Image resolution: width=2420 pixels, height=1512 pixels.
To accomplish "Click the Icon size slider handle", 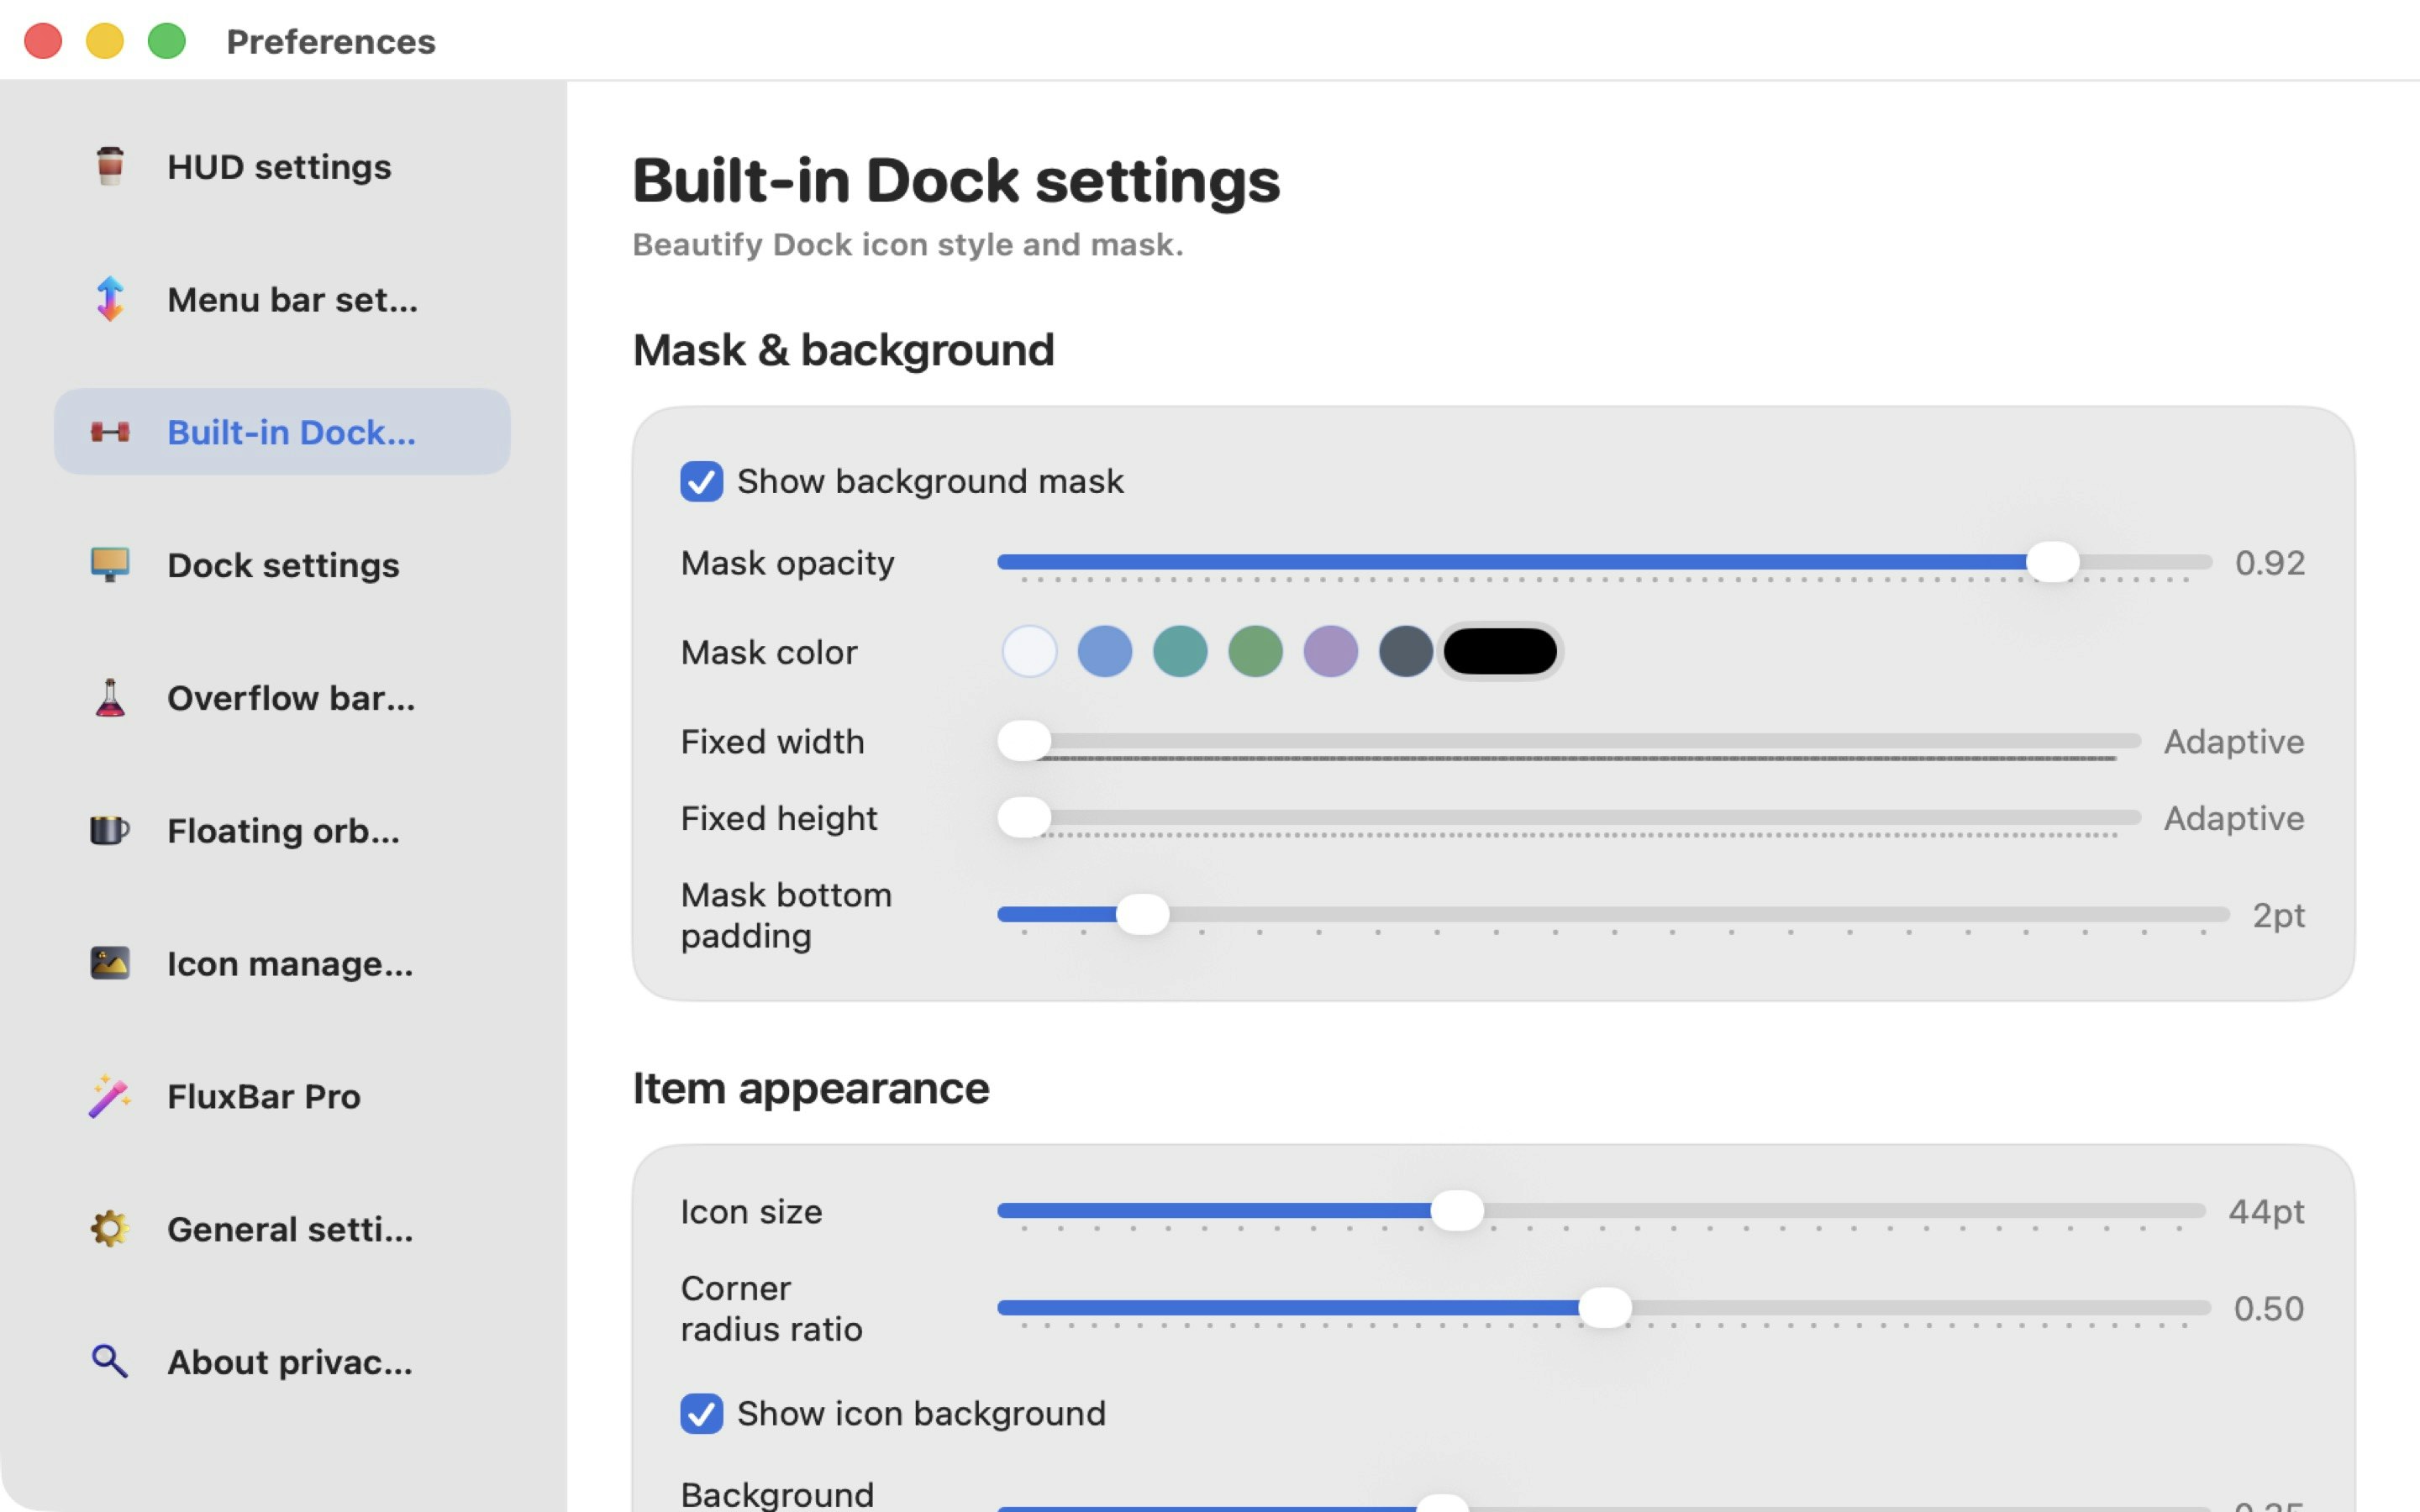I will pos(1459,1210).
